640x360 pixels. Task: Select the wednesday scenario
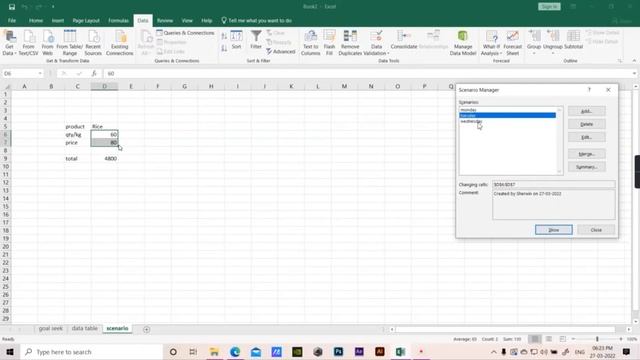507,121
